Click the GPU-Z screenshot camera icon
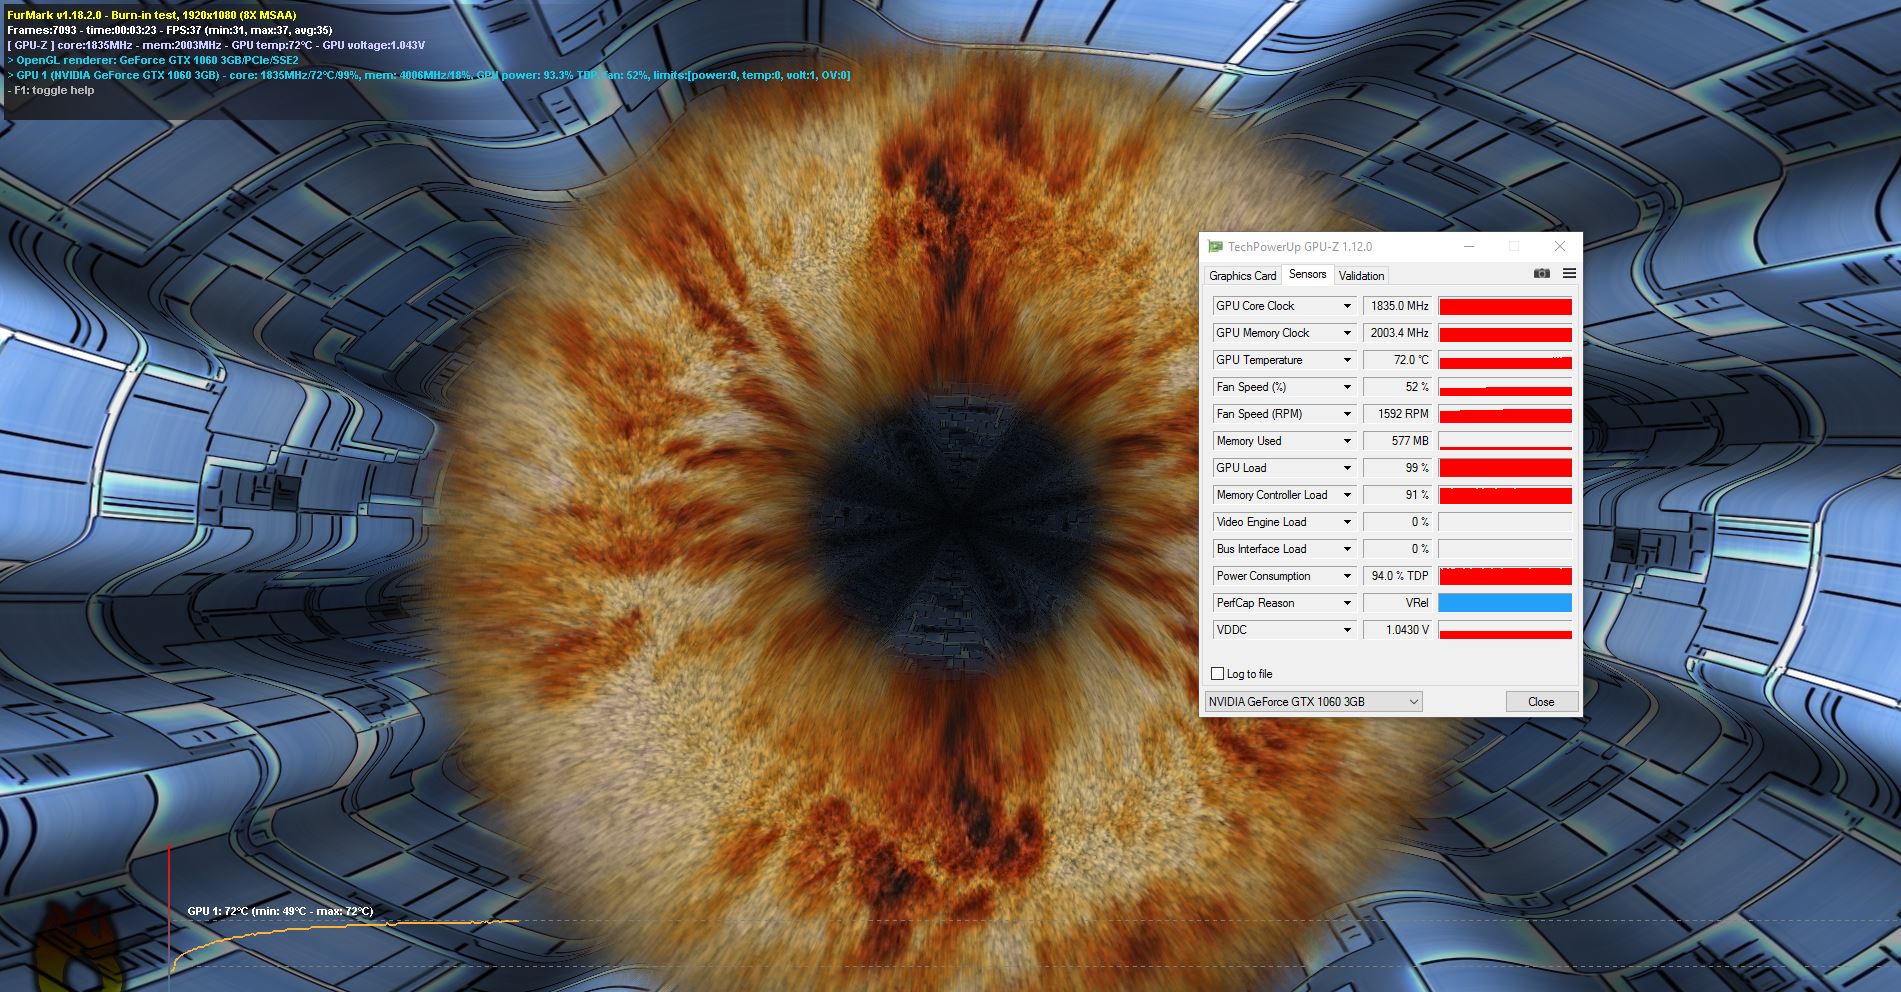The height and width of the screenshot is (992, 1901). 1541,274
